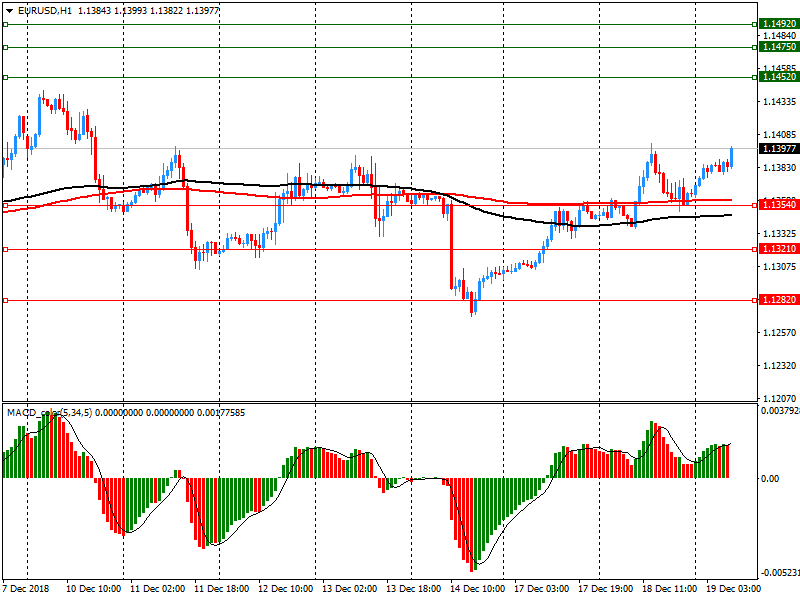Click the 7 Dec 2018 date label
This screenshot has width=800, height=600.
click(26, 589)
